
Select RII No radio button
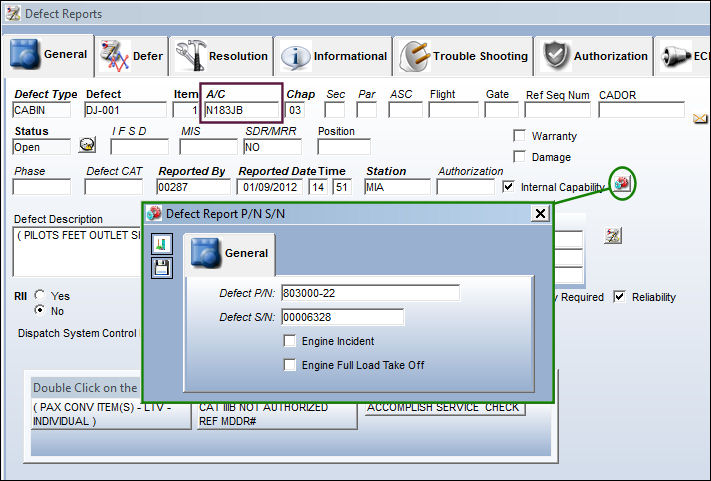40,310
